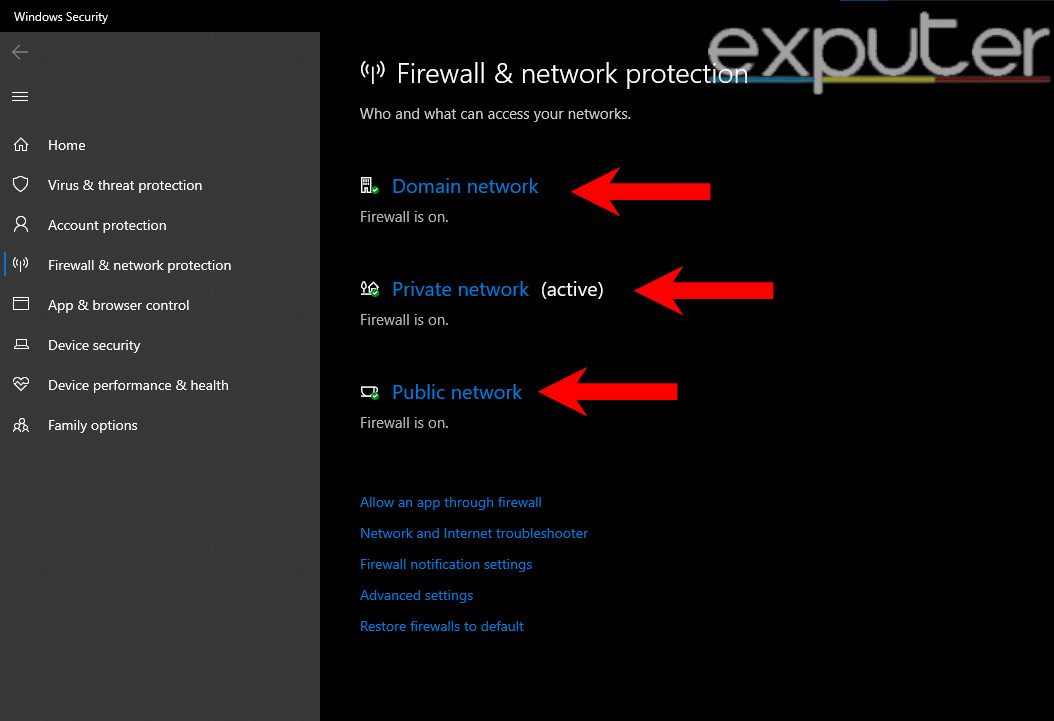Click the Firewall & network protection sidebar icon
Image resolution: width=1054 pixels, height=721 pixels.
tap(21, 265)
